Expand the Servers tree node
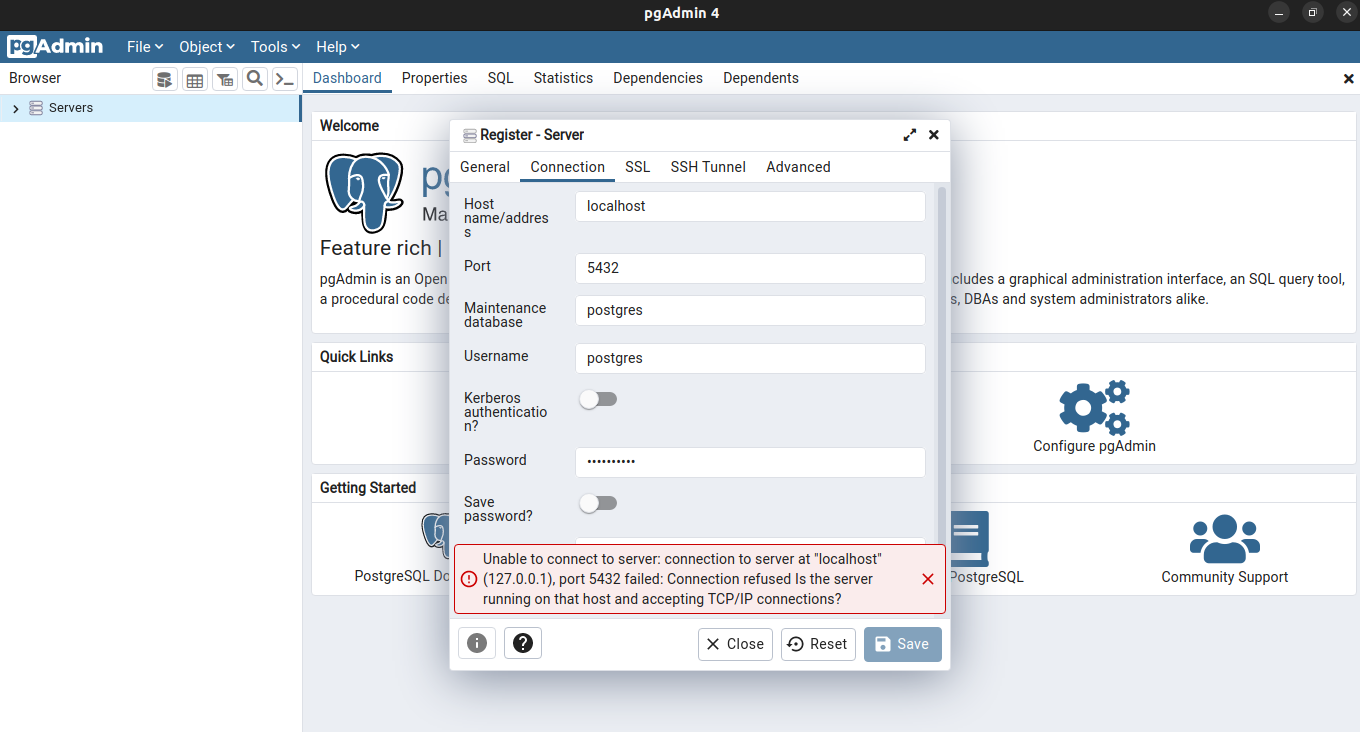This screenshot has height=732, width=1360. click(x=15, y=108)
